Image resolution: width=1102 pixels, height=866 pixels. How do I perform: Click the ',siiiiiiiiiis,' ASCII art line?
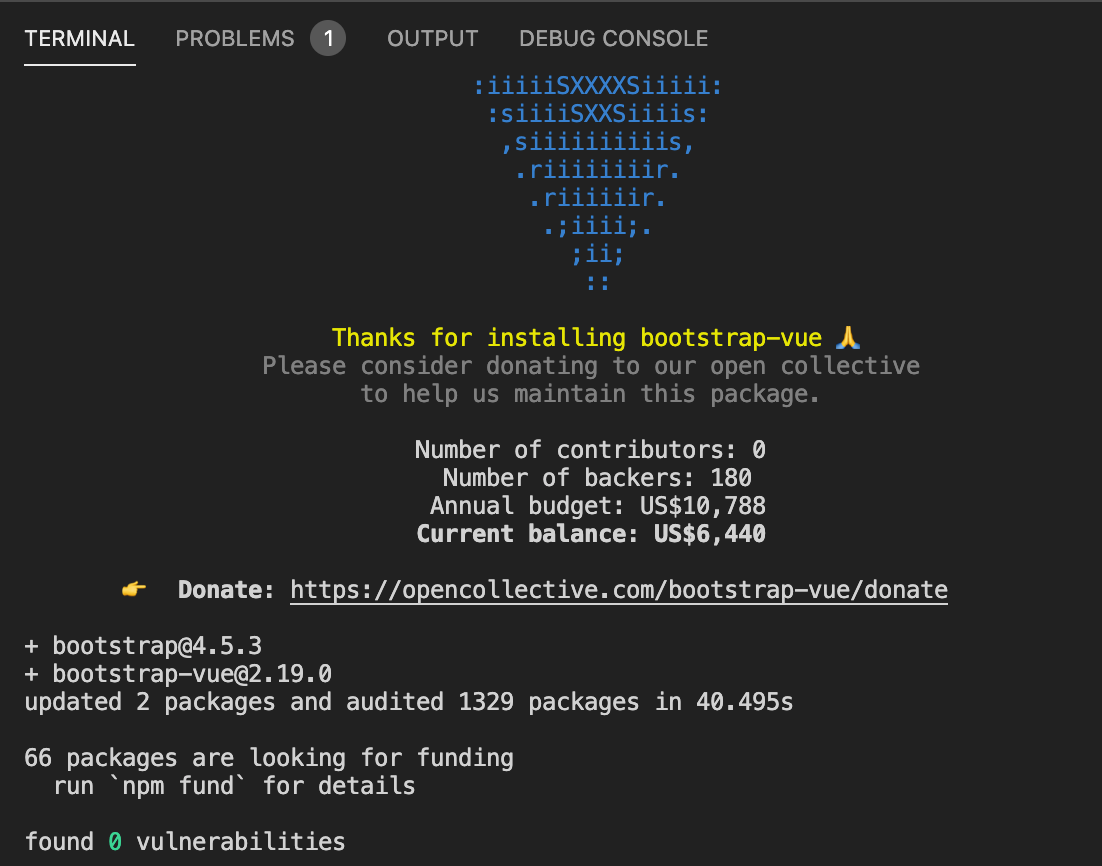click(x=597, y=142)
